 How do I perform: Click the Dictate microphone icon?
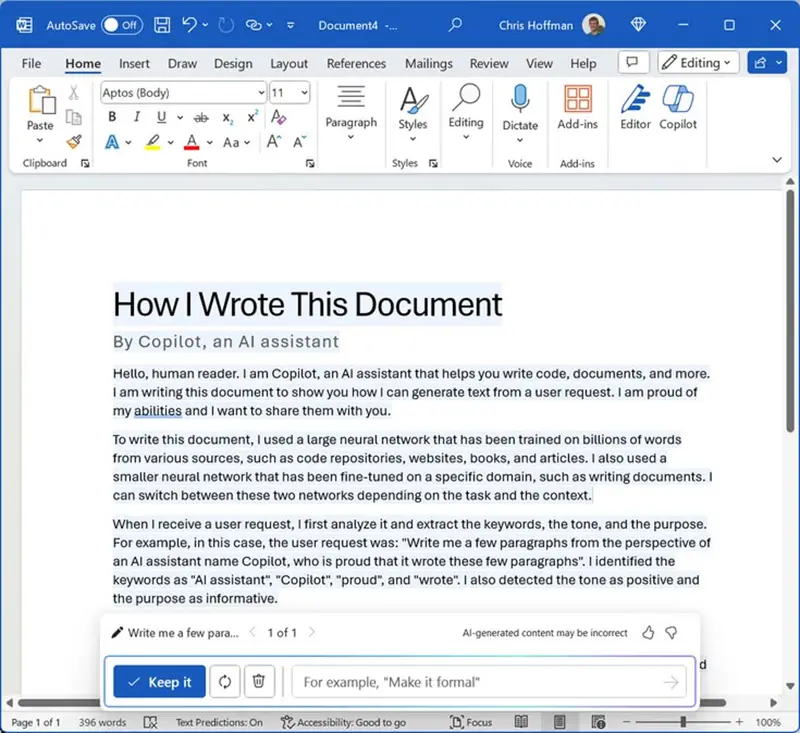[x=520, y=99]
